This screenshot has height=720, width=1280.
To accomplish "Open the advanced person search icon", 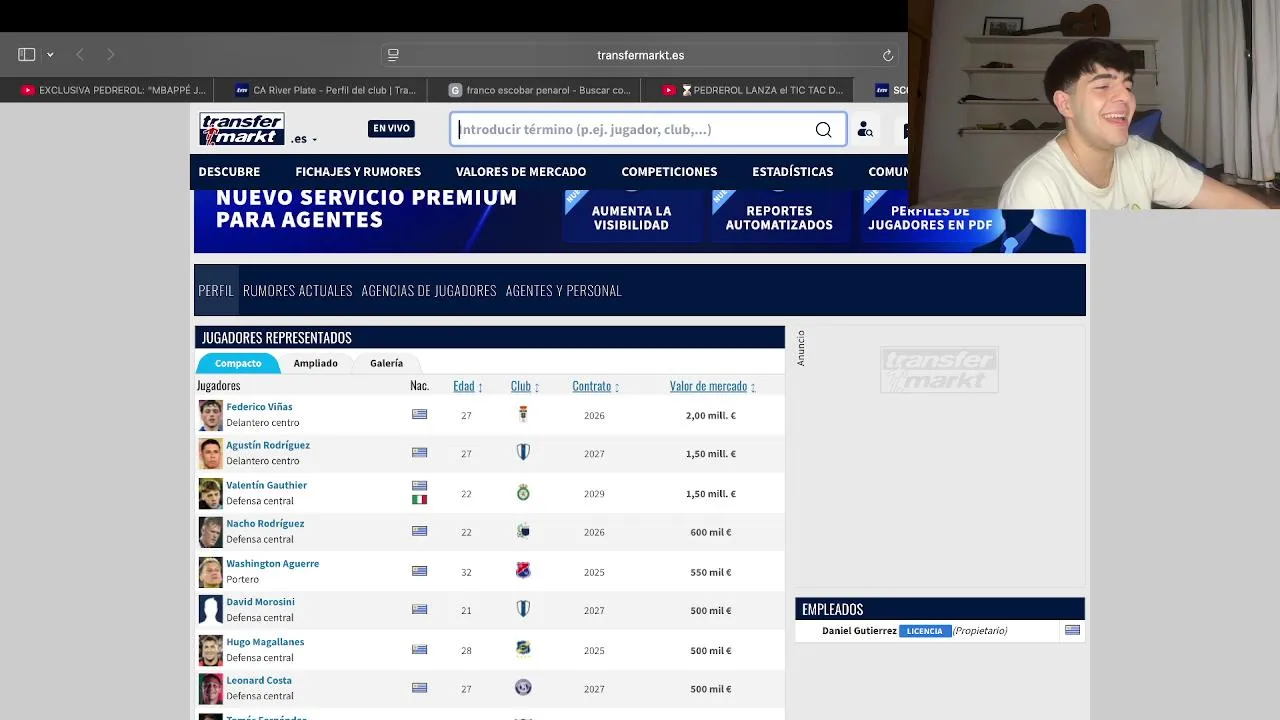I will click(x=865, y=129).
